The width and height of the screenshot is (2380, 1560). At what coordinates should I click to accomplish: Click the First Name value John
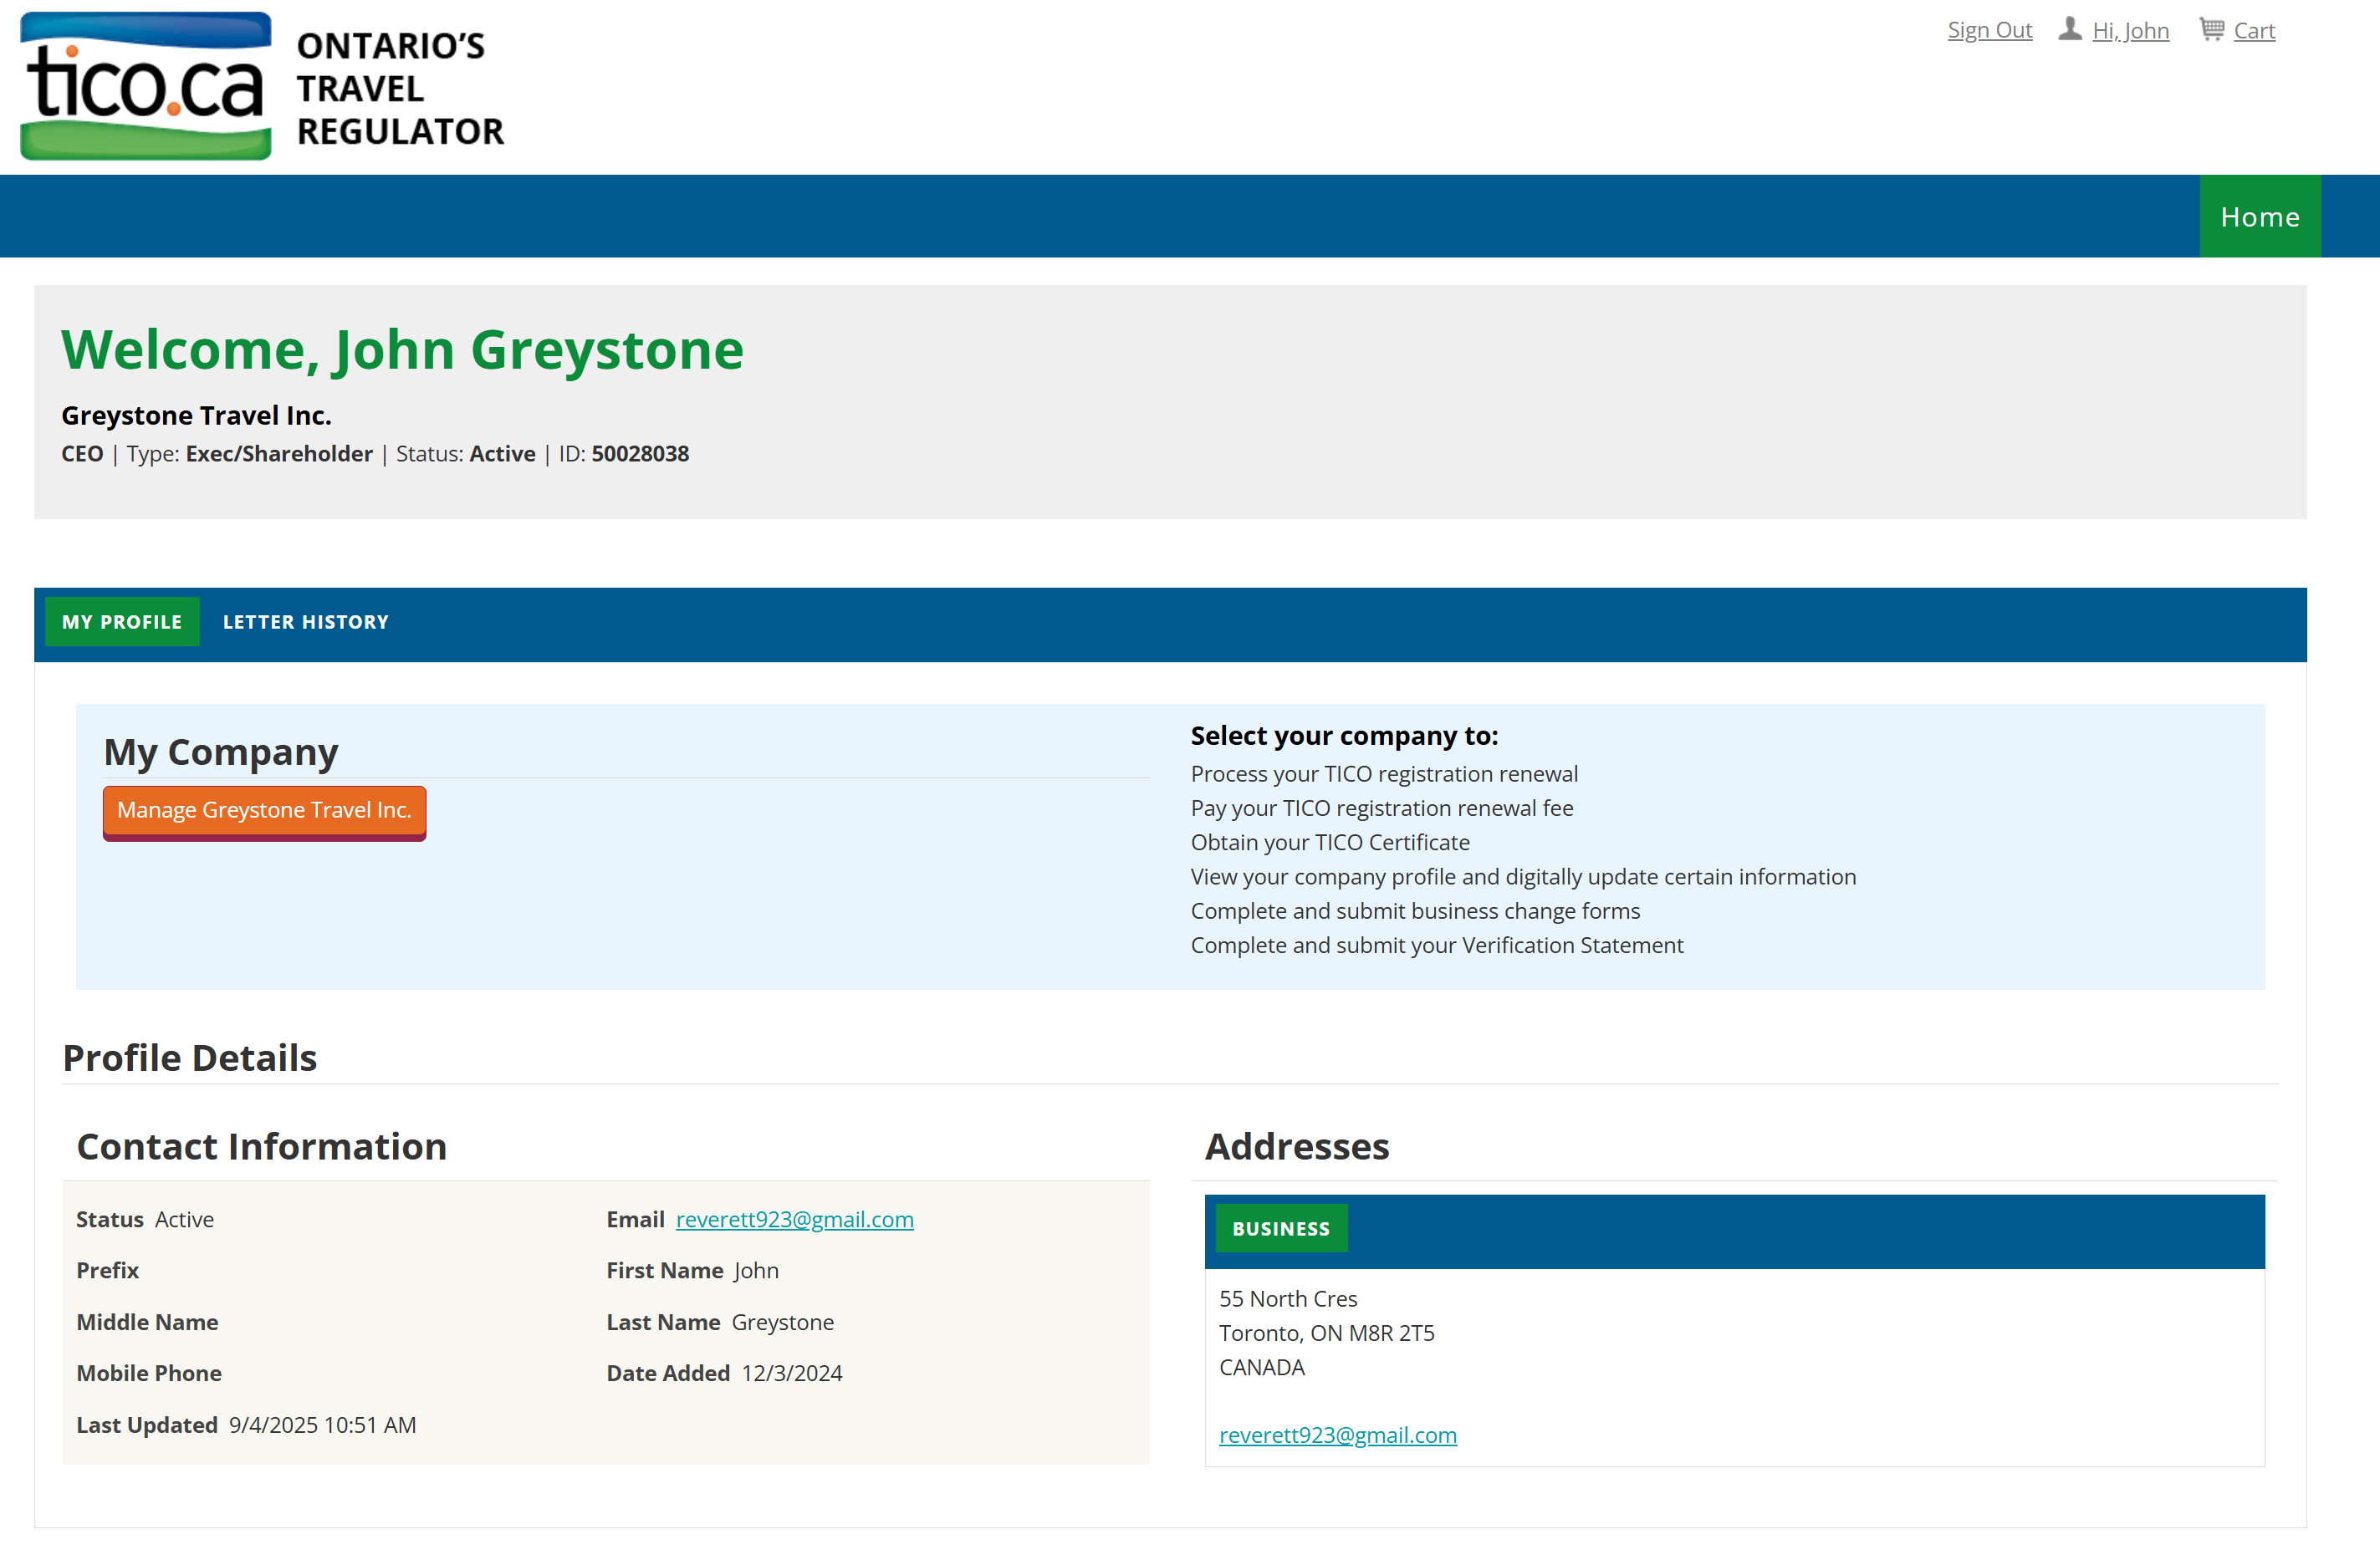756,1269
